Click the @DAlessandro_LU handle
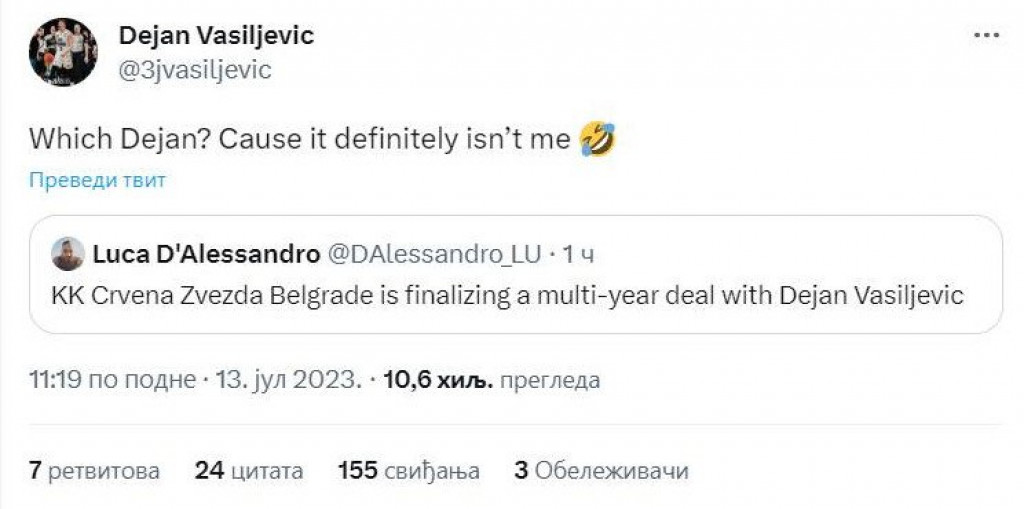1024x509 pixels. tap(433, 254)
